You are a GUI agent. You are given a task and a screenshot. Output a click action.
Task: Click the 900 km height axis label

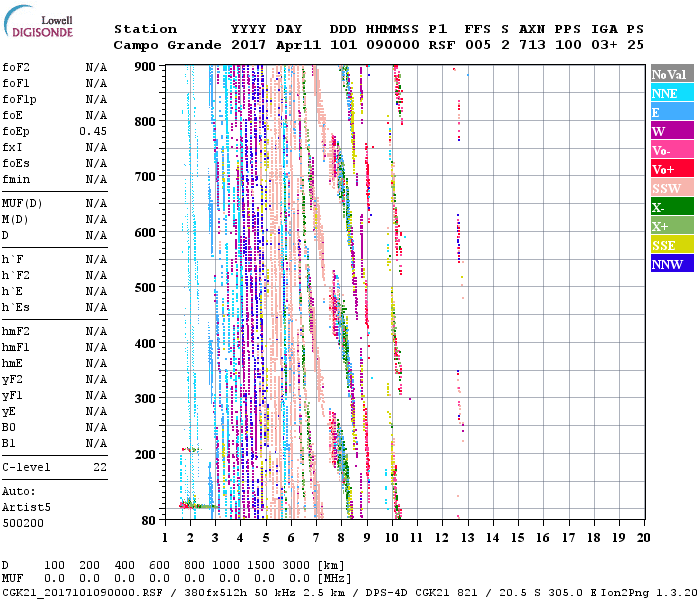tap(145, 67)
